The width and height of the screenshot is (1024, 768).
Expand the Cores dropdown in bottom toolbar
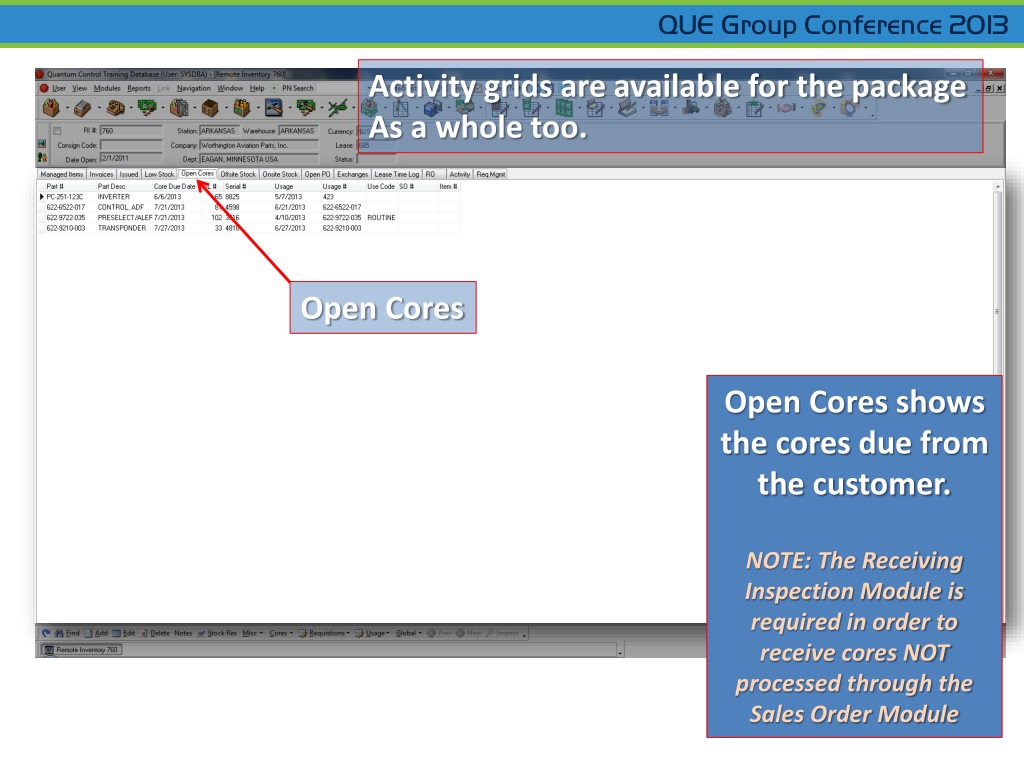tap(281, 633)
